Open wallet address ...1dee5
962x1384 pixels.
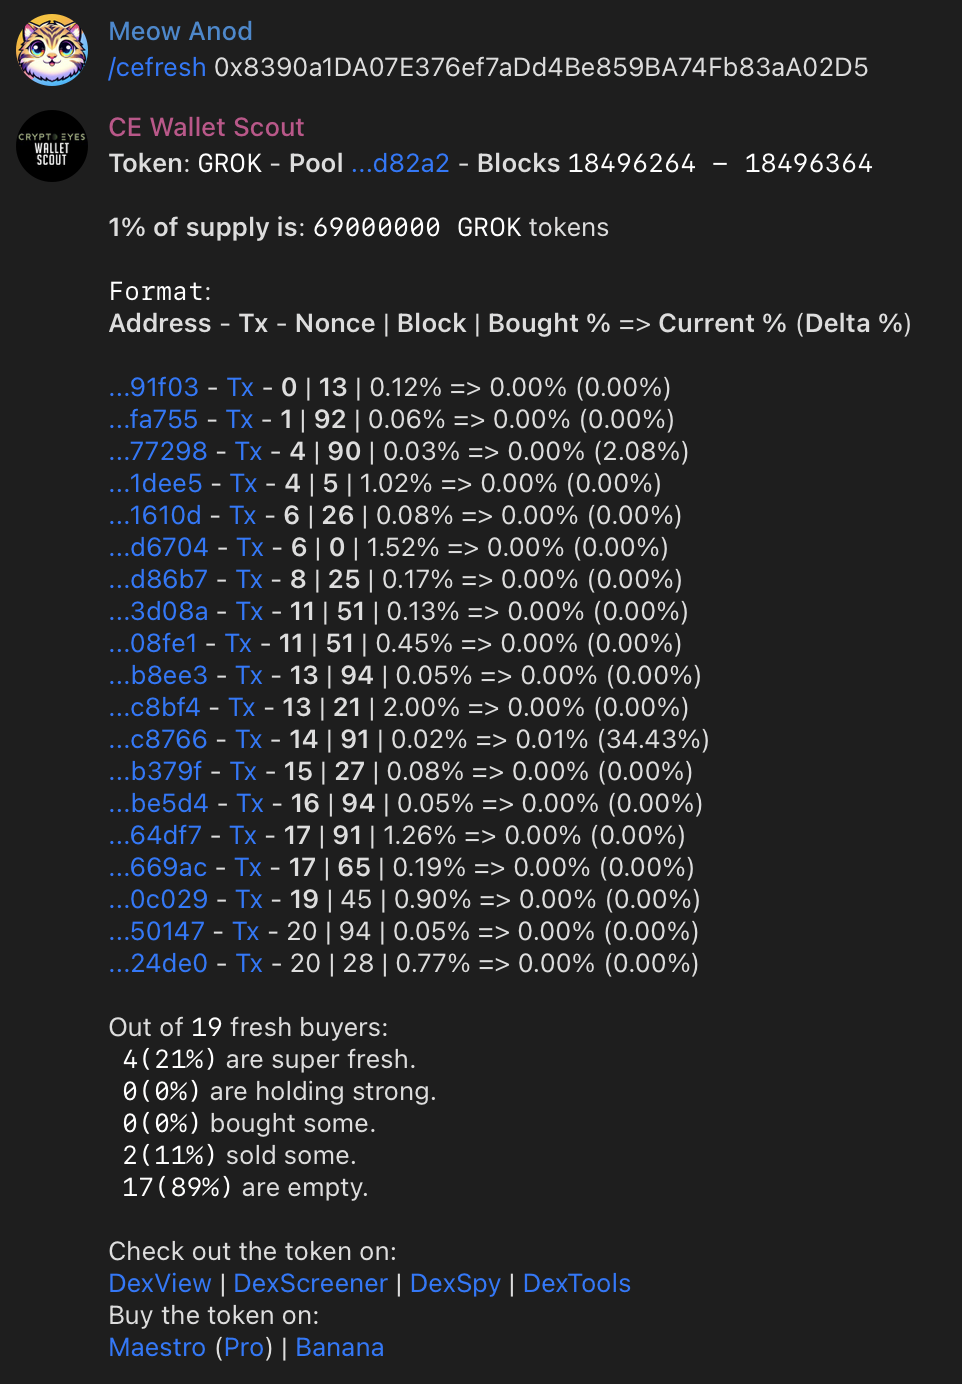(x=155, y=484)
